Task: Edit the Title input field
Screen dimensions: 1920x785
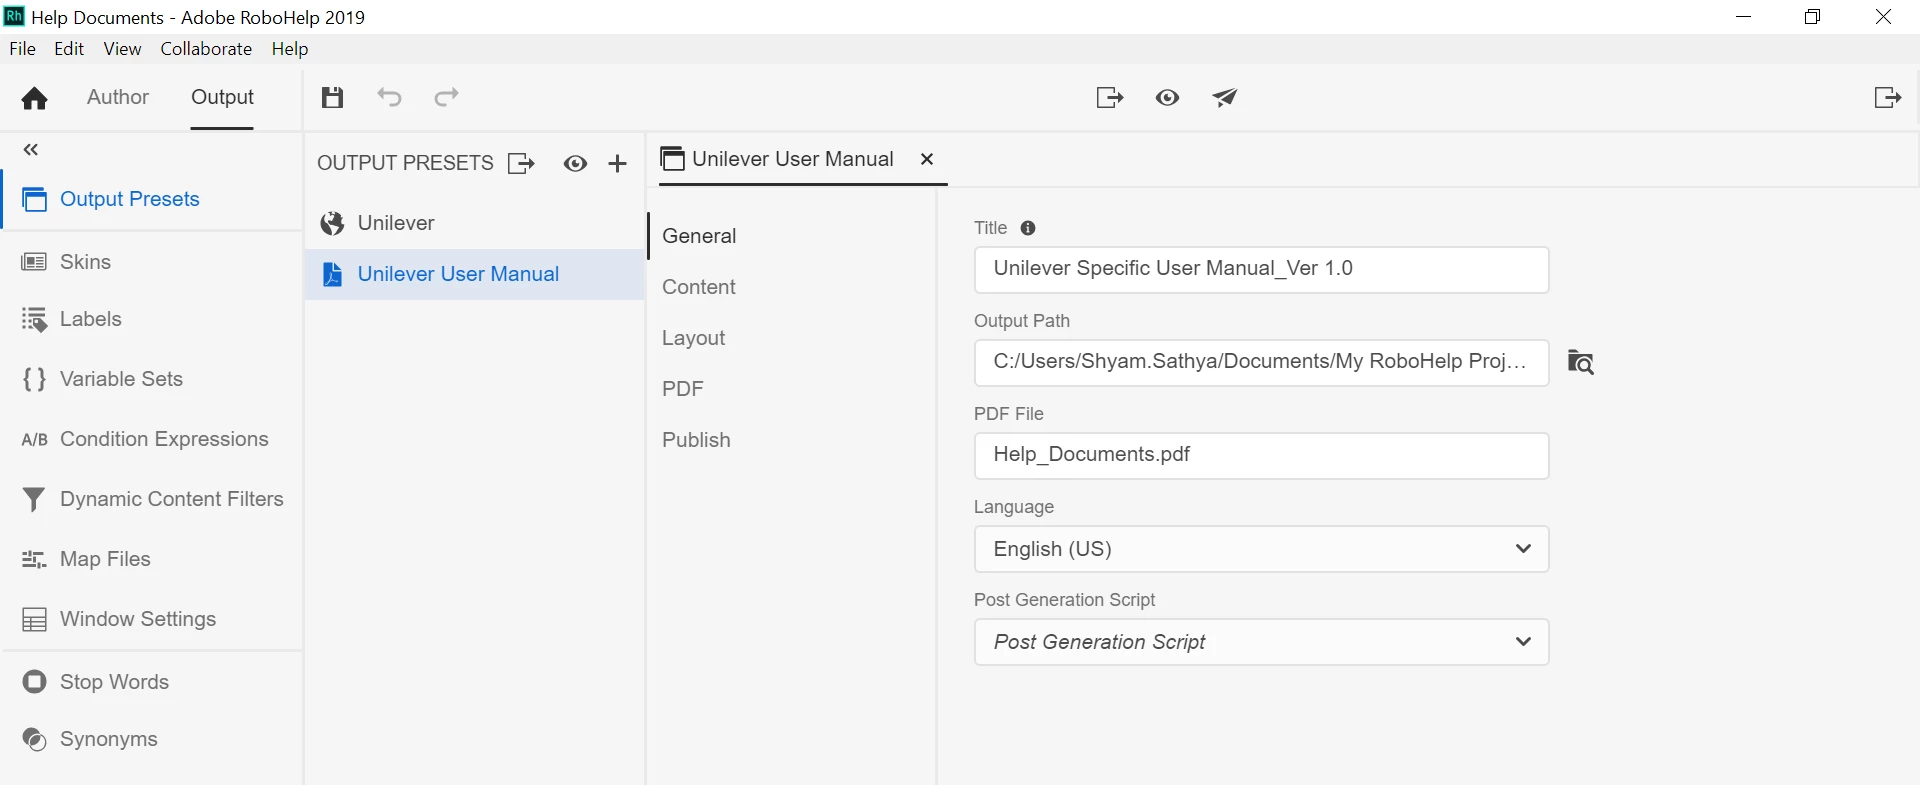Action: 1261,269
